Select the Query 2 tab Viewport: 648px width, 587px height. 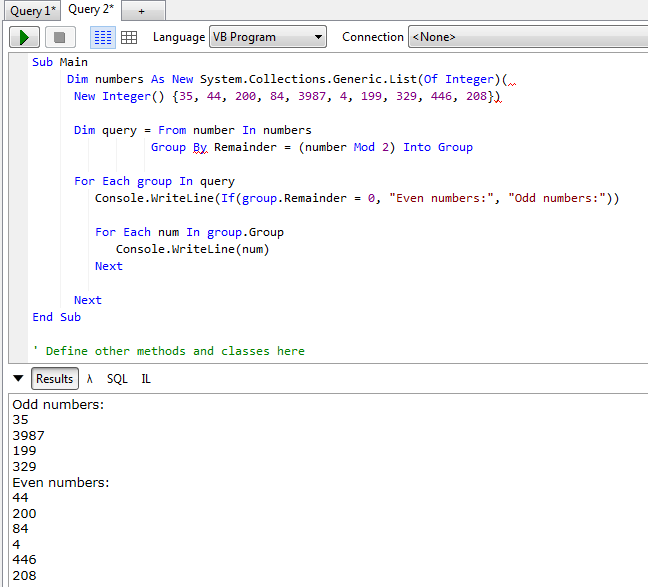pos(91,10)
